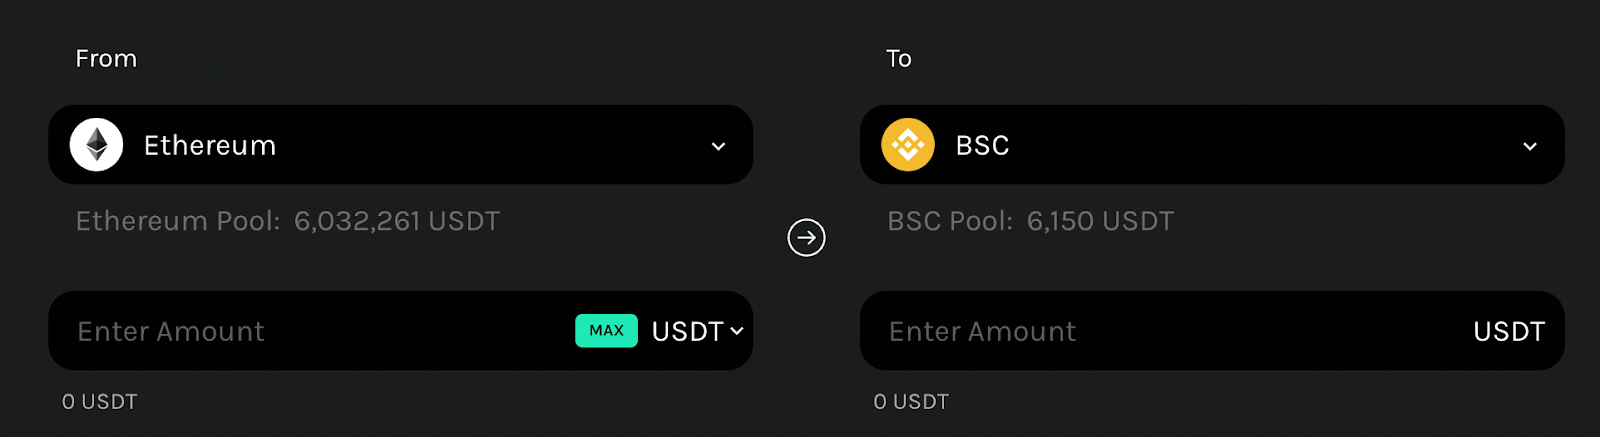Click the Ethereum Pool liquidity text

(x=288, y=221)
